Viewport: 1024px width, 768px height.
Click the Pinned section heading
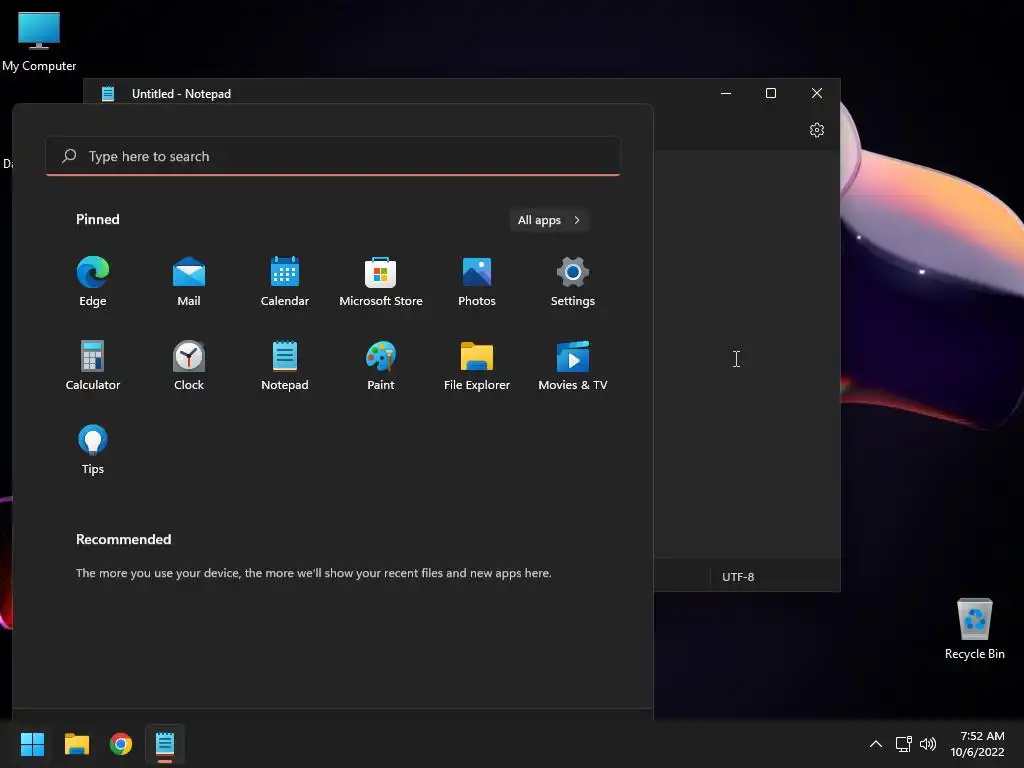97,219
